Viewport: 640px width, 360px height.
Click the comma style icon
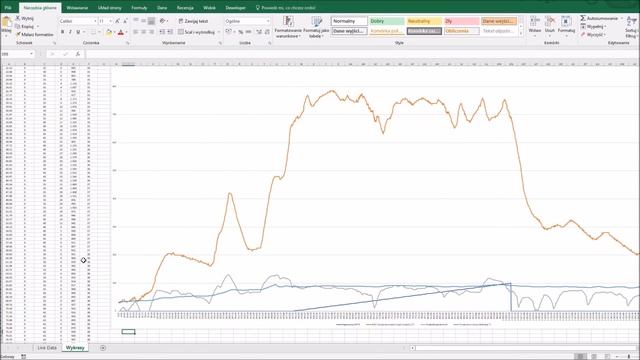coord(248,32)
